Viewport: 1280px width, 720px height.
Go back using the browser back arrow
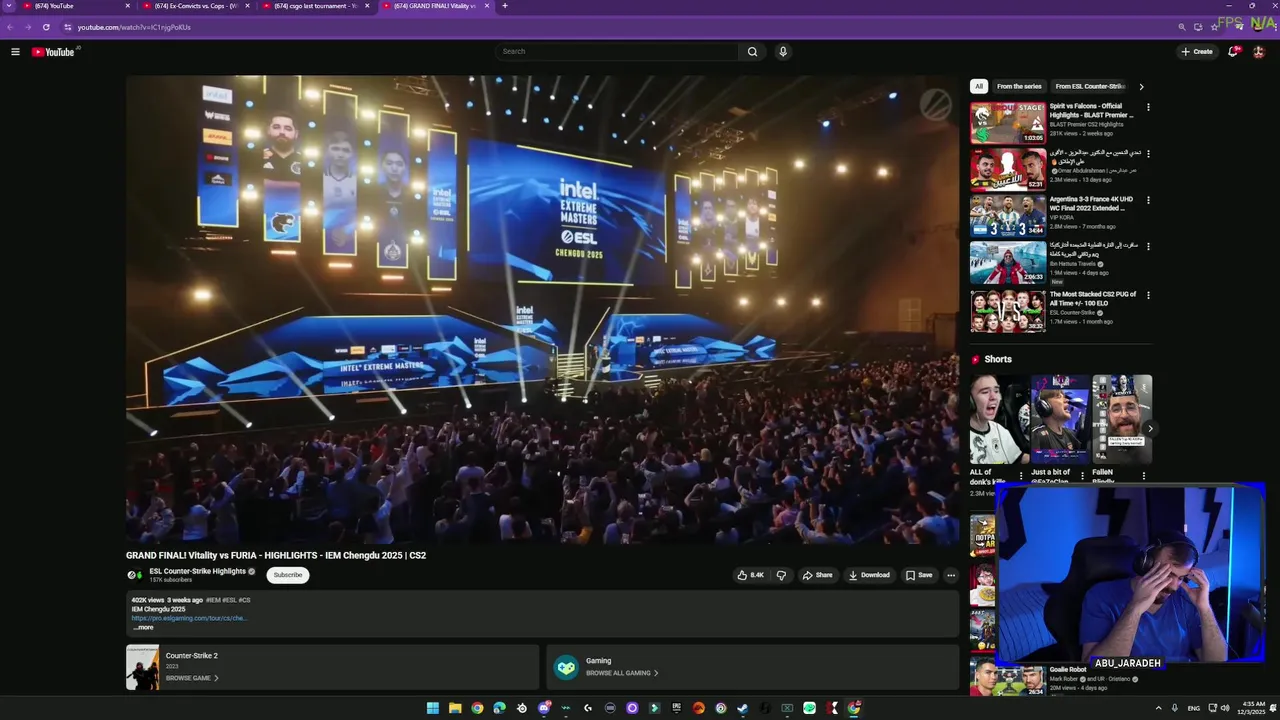tap(10, 27)
